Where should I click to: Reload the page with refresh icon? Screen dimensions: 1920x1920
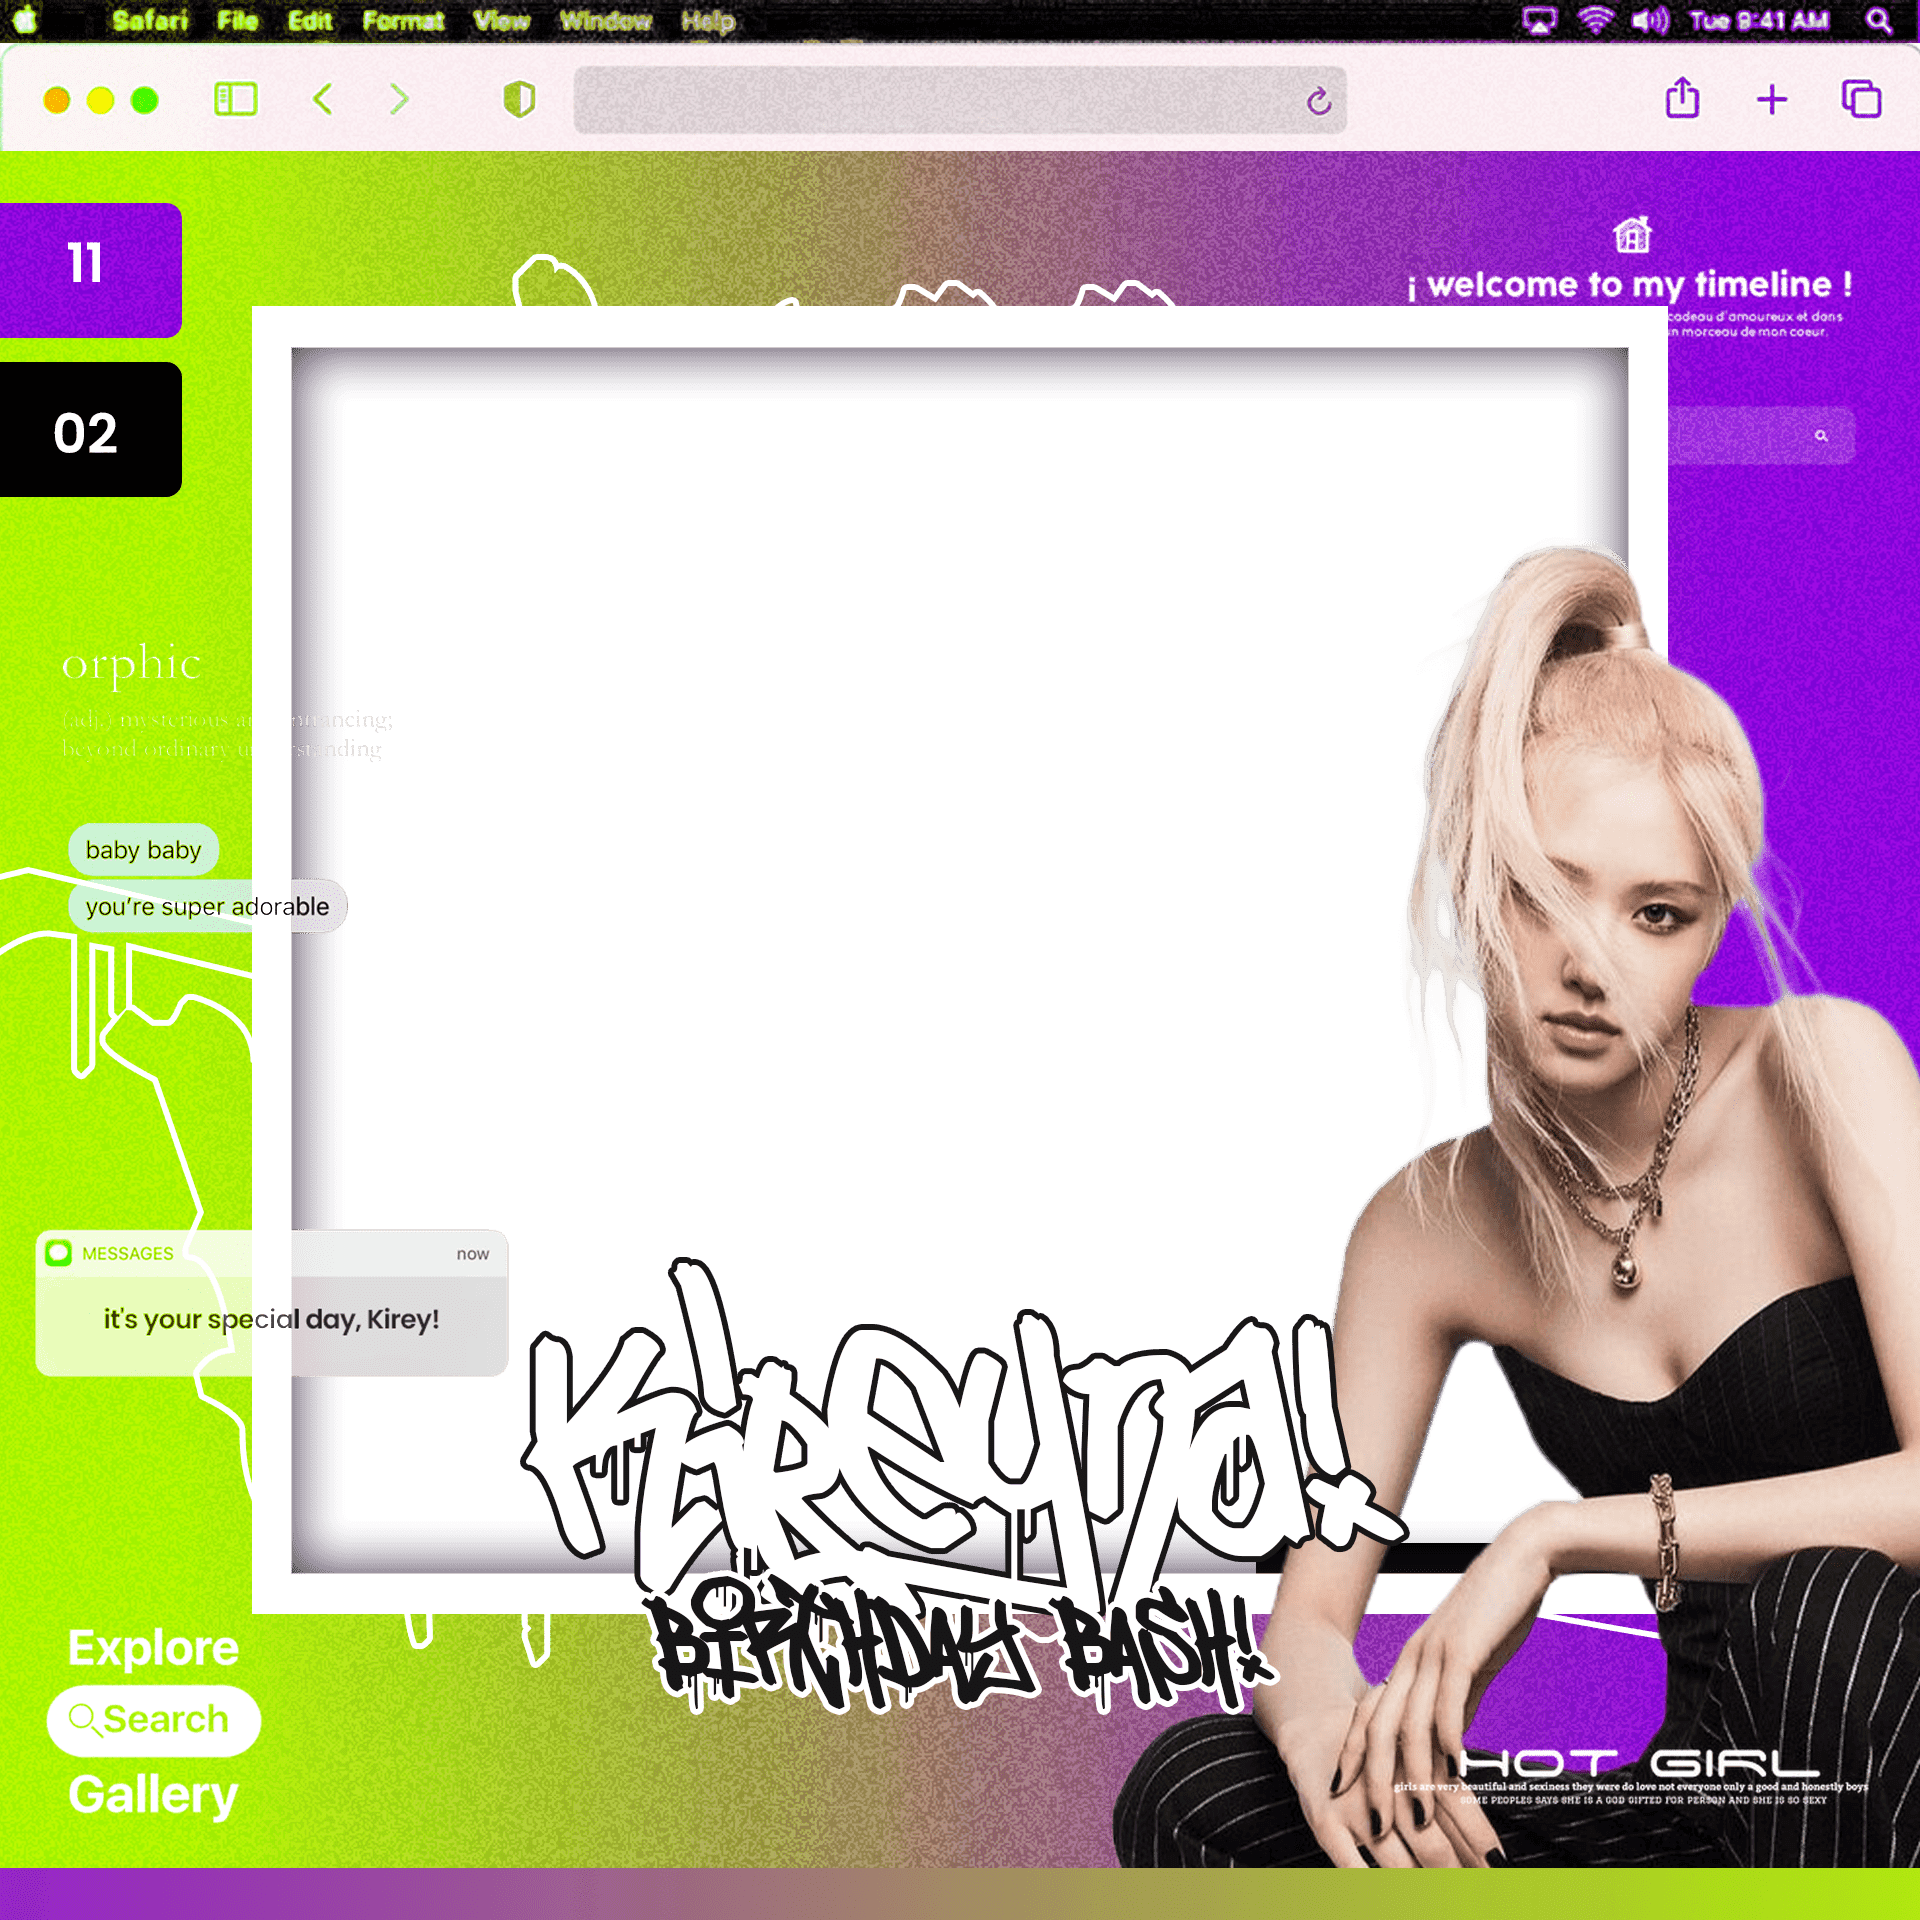click(1319, 100)
